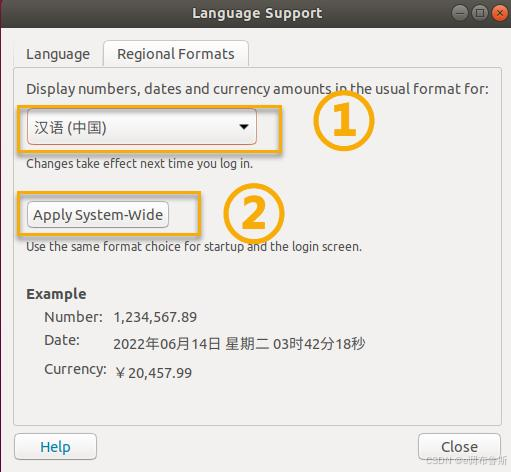Click the orange circled number 1 annotation
The width and height of the screenshot is (511, 472).
(x=344, y=120)
